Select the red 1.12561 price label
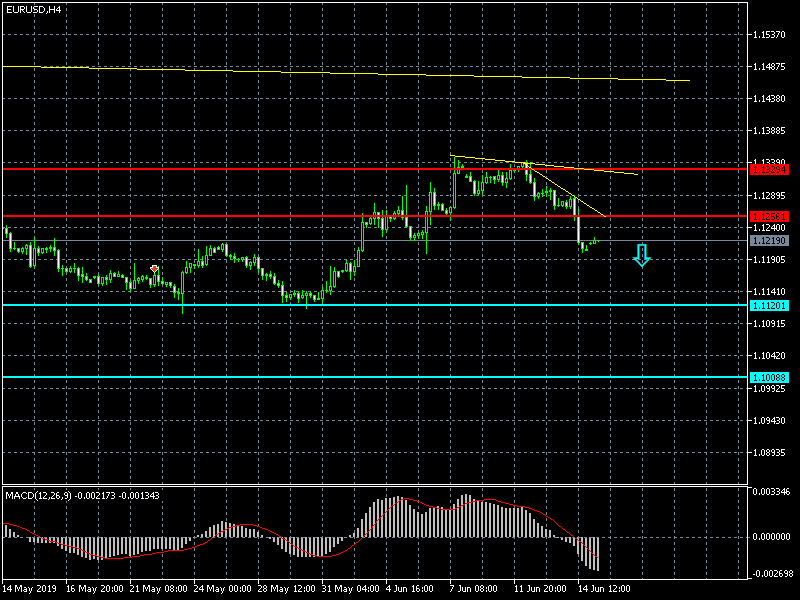Screen dimensions: 800x600 [x=769, y=217]
